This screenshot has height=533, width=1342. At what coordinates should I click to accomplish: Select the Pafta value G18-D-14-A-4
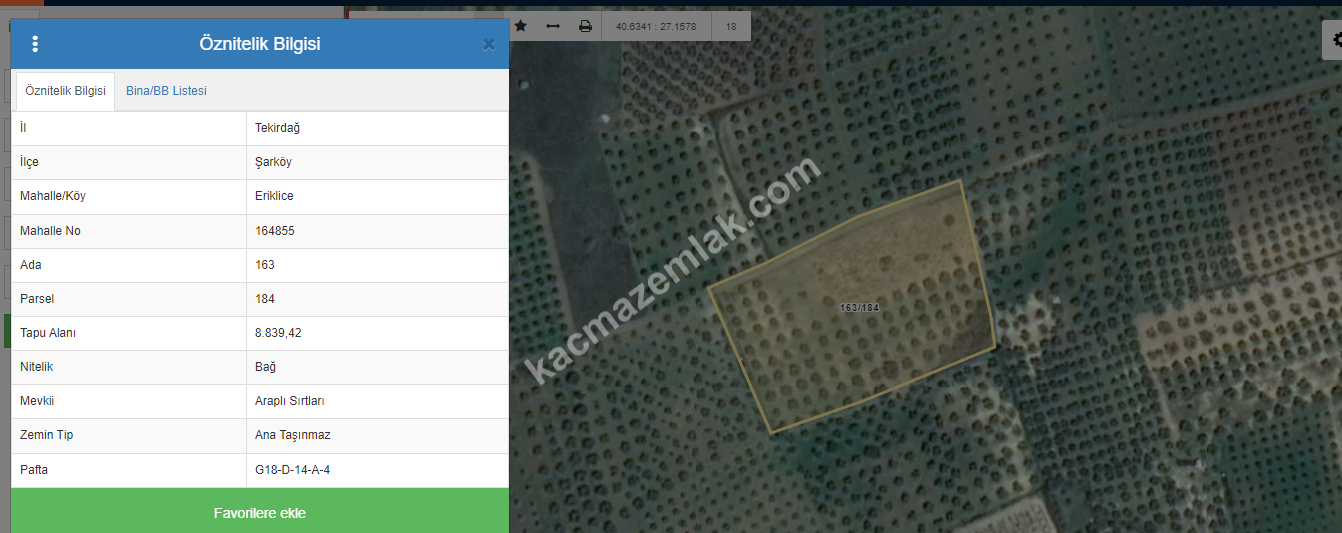[x=292, y=469]
